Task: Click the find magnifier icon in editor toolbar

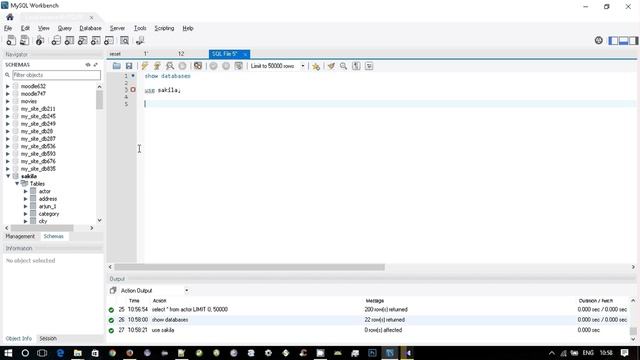Action: click(344, 66)
